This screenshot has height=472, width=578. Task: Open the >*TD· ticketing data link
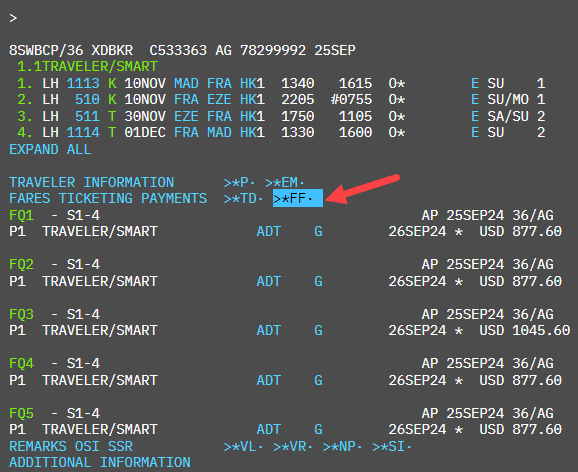coord(244,198)
